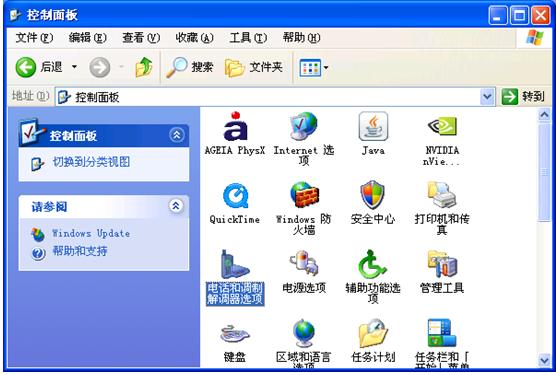The height and width of the screenshot is (375, 556).
Task: Open the AGEIA PhysX icon
Action: (x=235, y=127)
